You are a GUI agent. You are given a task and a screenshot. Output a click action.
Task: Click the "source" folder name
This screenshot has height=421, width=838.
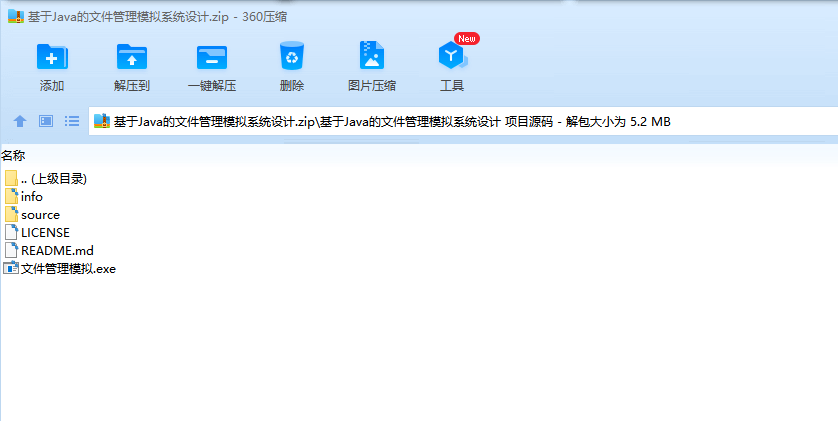(41, 215)
